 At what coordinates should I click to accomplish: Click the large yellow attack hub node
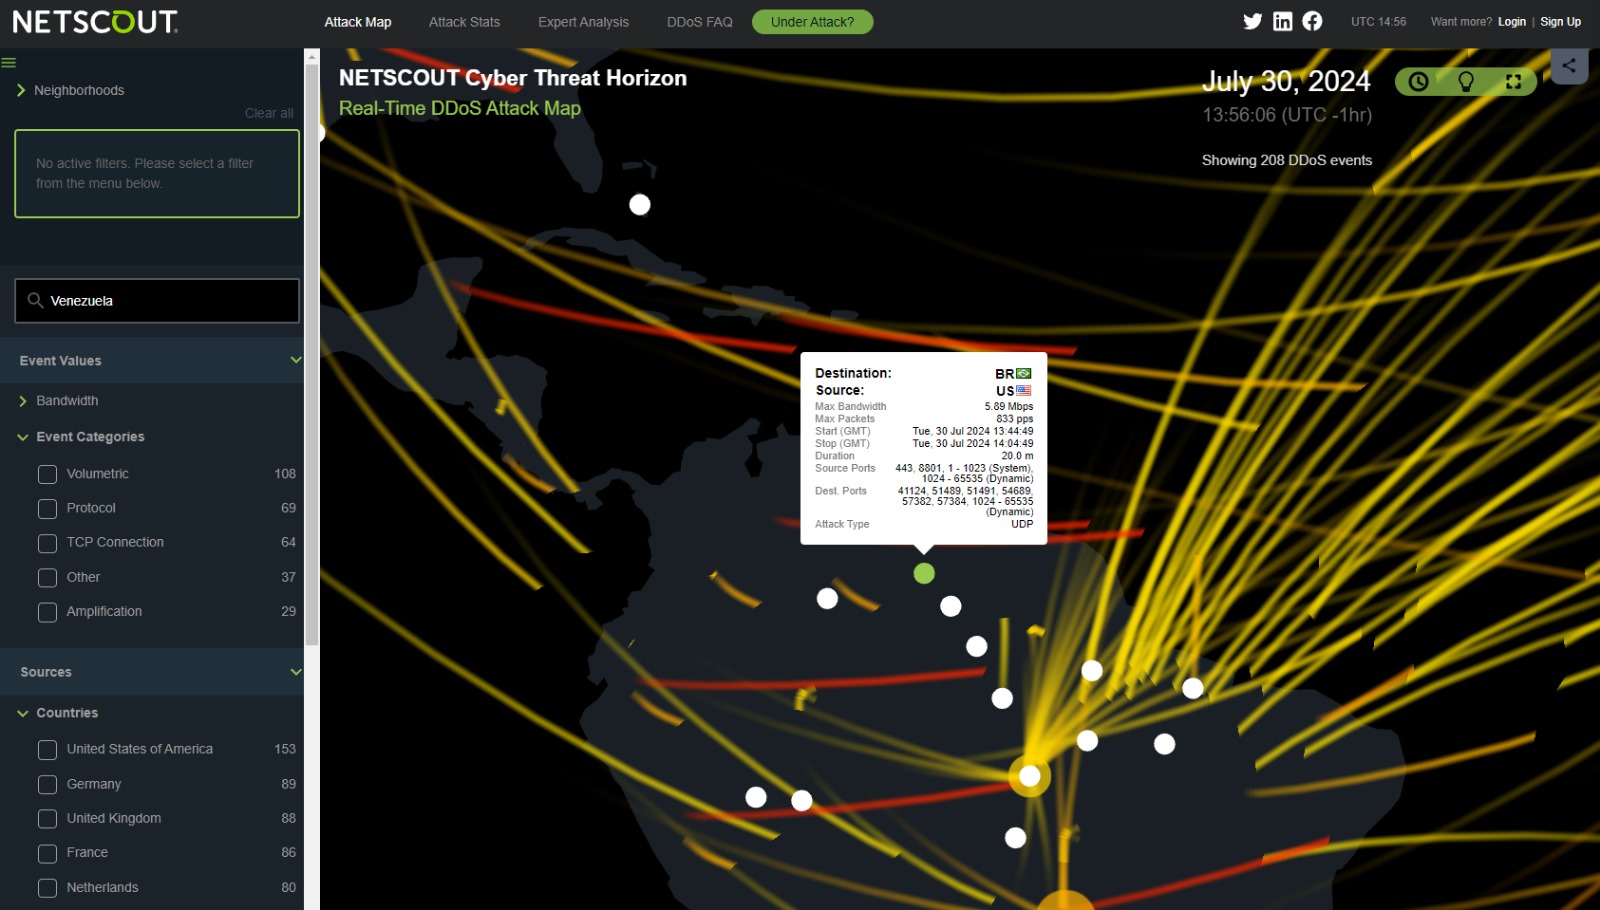click(x=1029, y=775)
